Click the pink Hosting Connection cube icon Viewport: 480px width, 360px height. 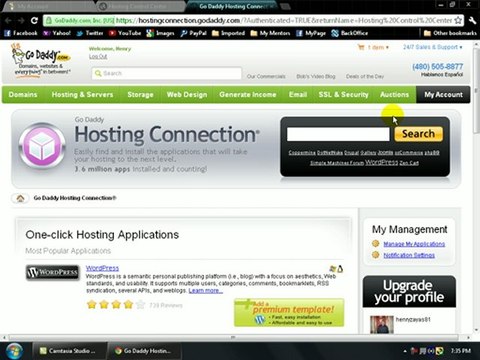[42, 146]
